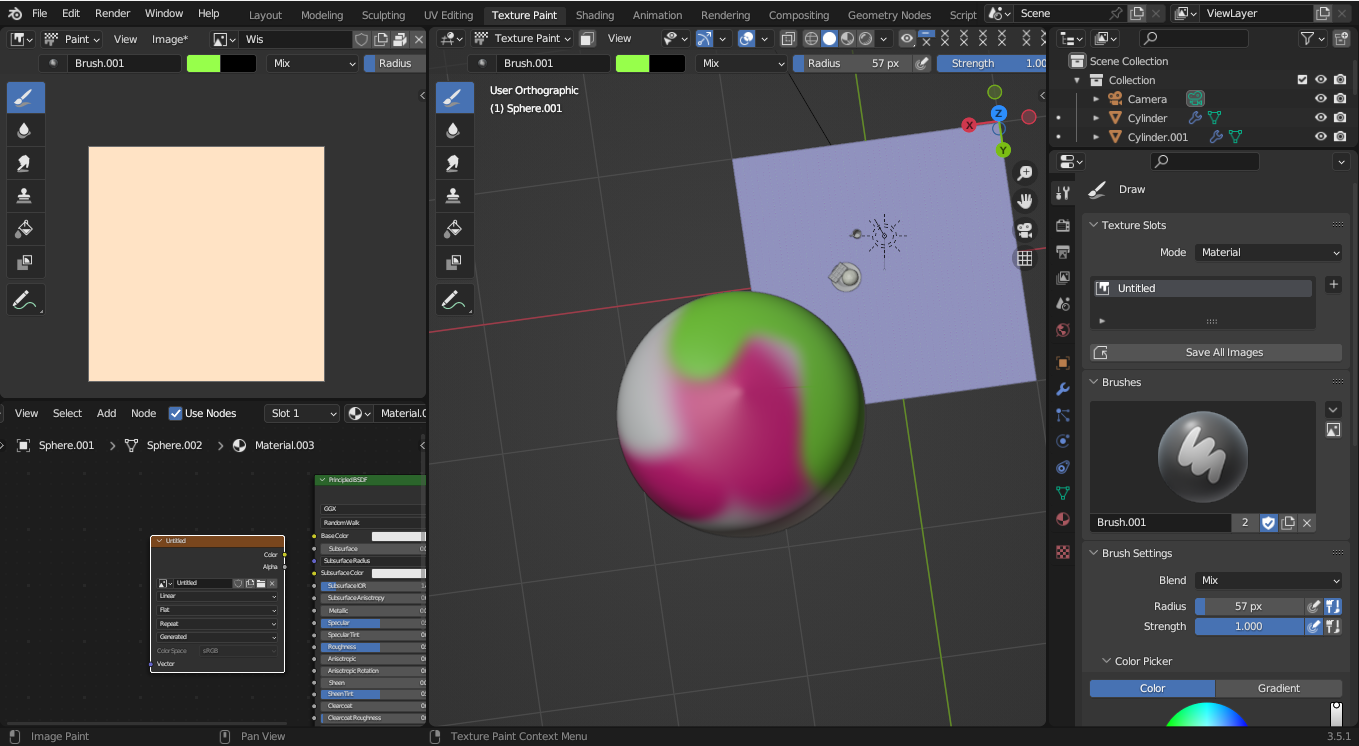The width and height of the screenshot is (1359, 746).
Task: Switch to the UV Editing workspace tab
Action: (448, 15)
